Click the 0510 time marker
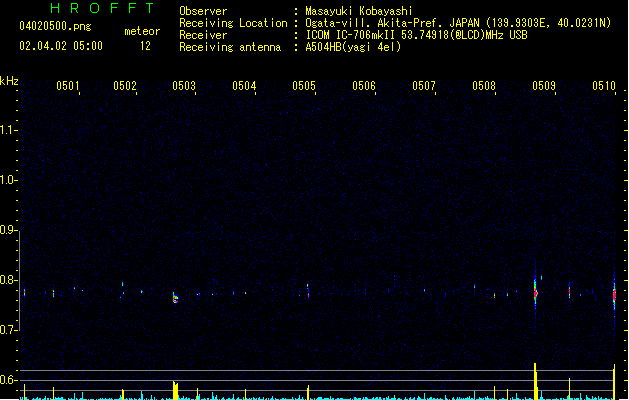The image size is (629, 400). pyautogui.click(x=604, y=86)
